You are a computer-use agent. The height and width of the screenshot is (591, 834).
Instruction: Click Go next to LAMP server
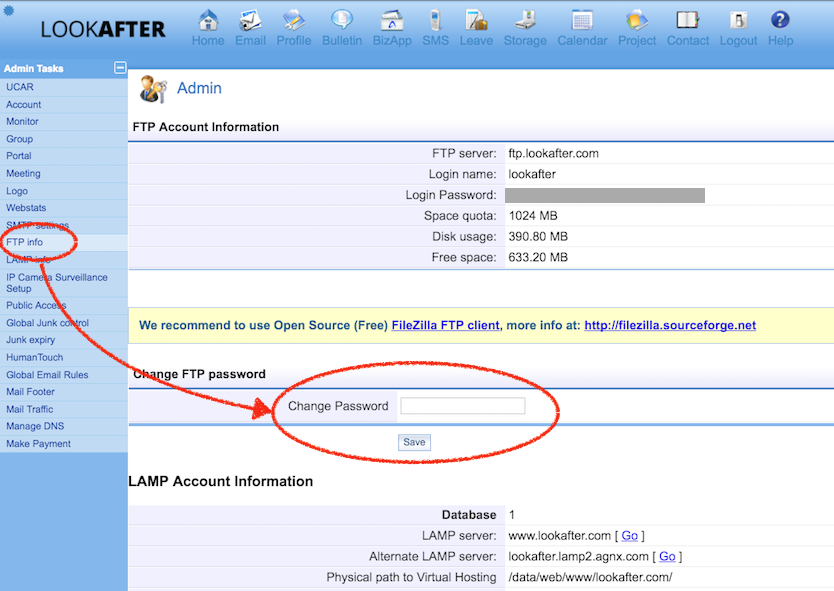[629, 536]
